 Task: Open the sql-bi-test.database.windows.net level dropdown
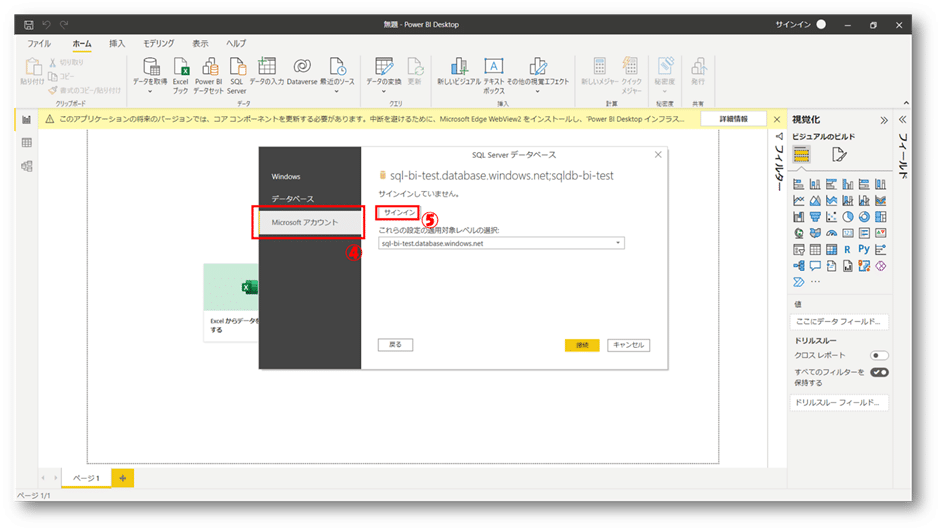[501, 243]
